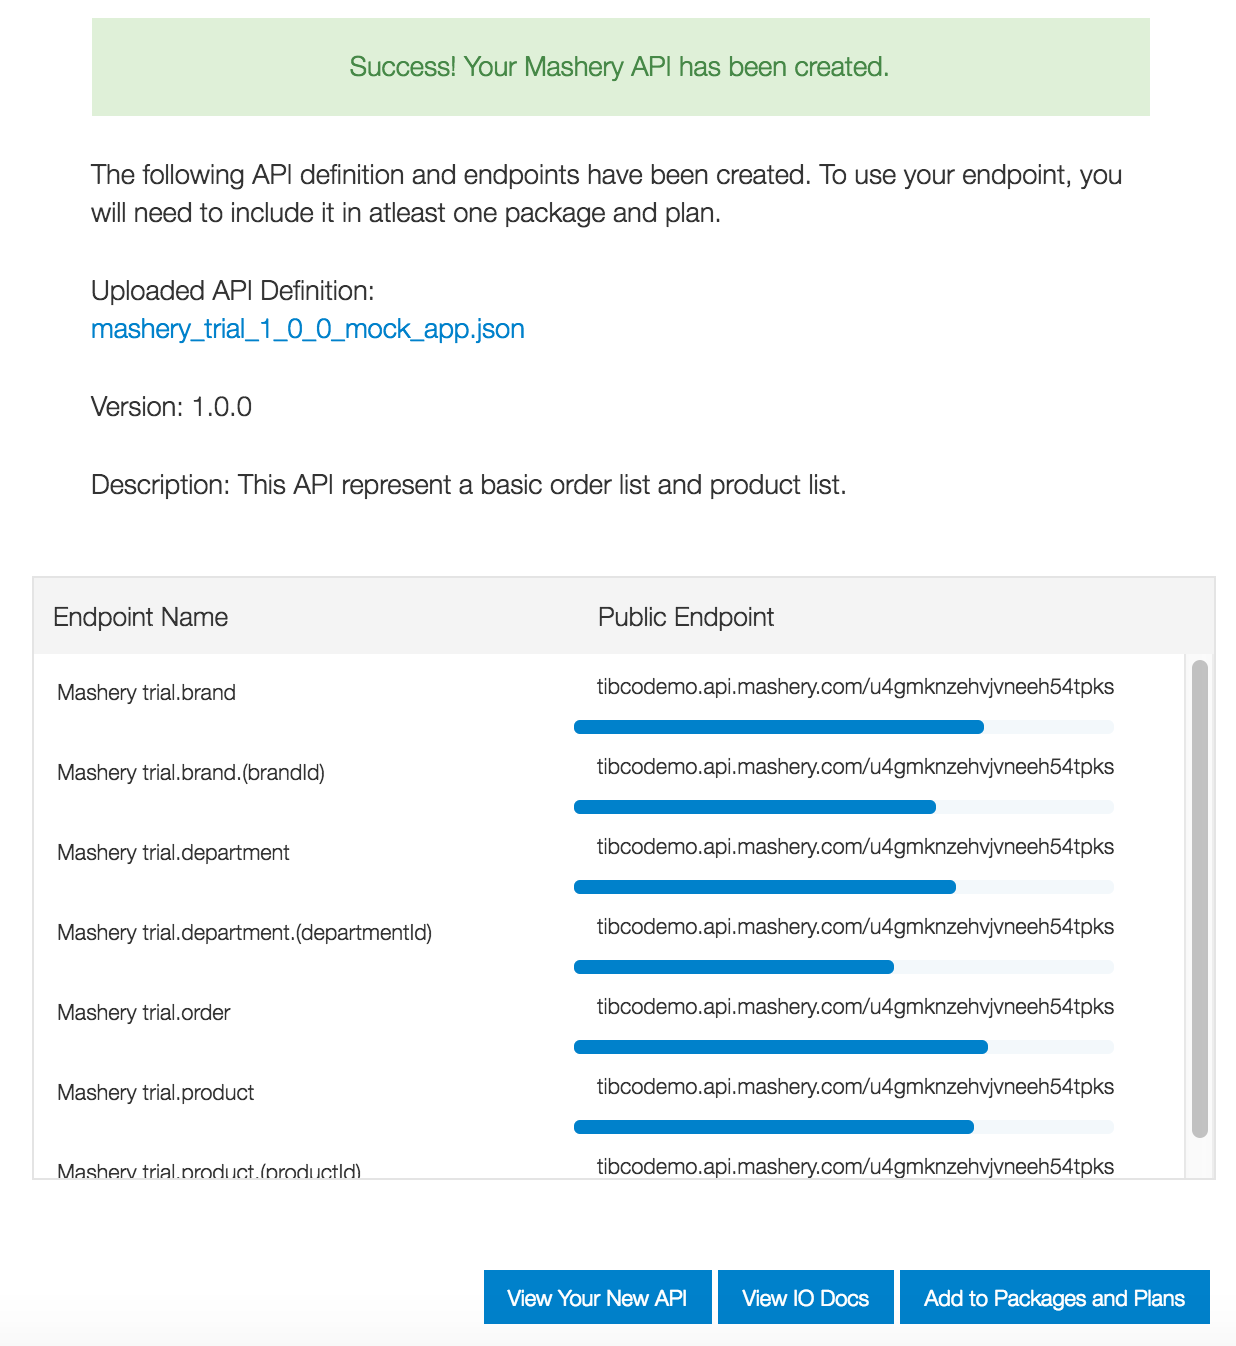Select Mashery trial.department endpoint name
This screenshot has width=1236, height=1346.
coord(173,852)
